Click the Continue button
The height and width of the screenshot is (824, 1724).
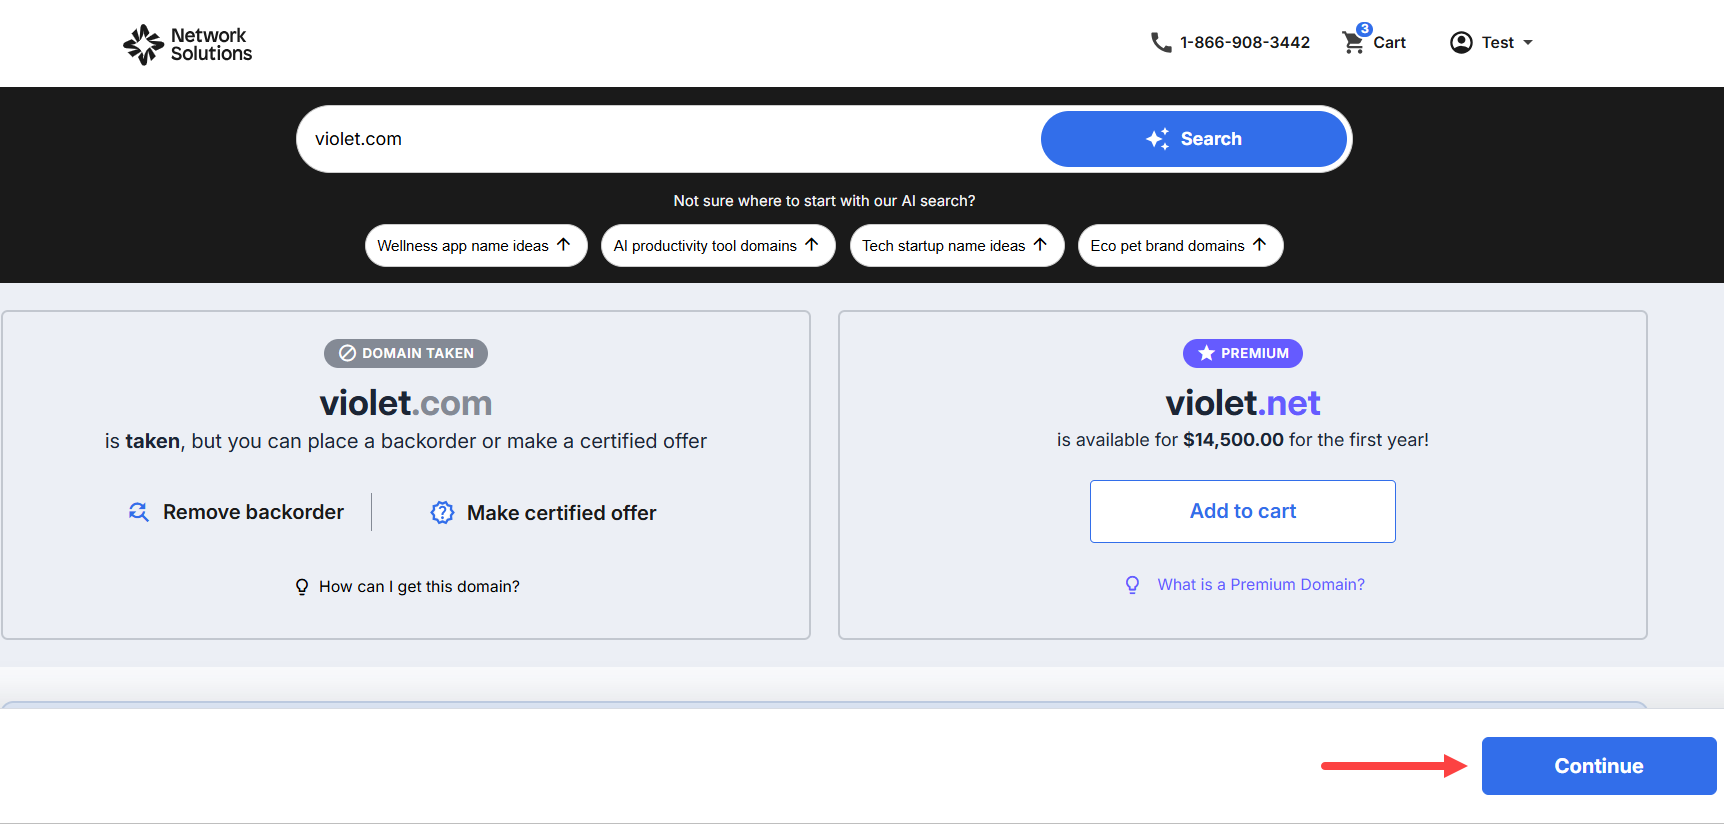pos(1599,766)
